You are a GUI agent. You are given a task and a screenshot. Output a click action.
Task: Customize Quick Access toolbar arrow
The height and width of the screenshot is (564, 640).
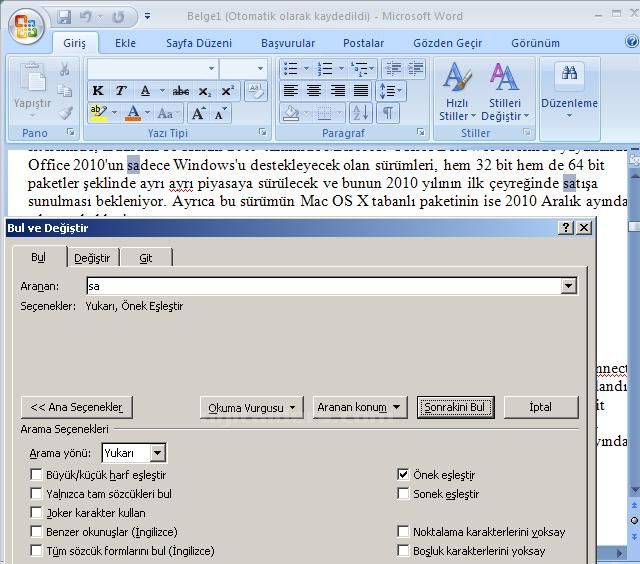(x=147, y=17)
